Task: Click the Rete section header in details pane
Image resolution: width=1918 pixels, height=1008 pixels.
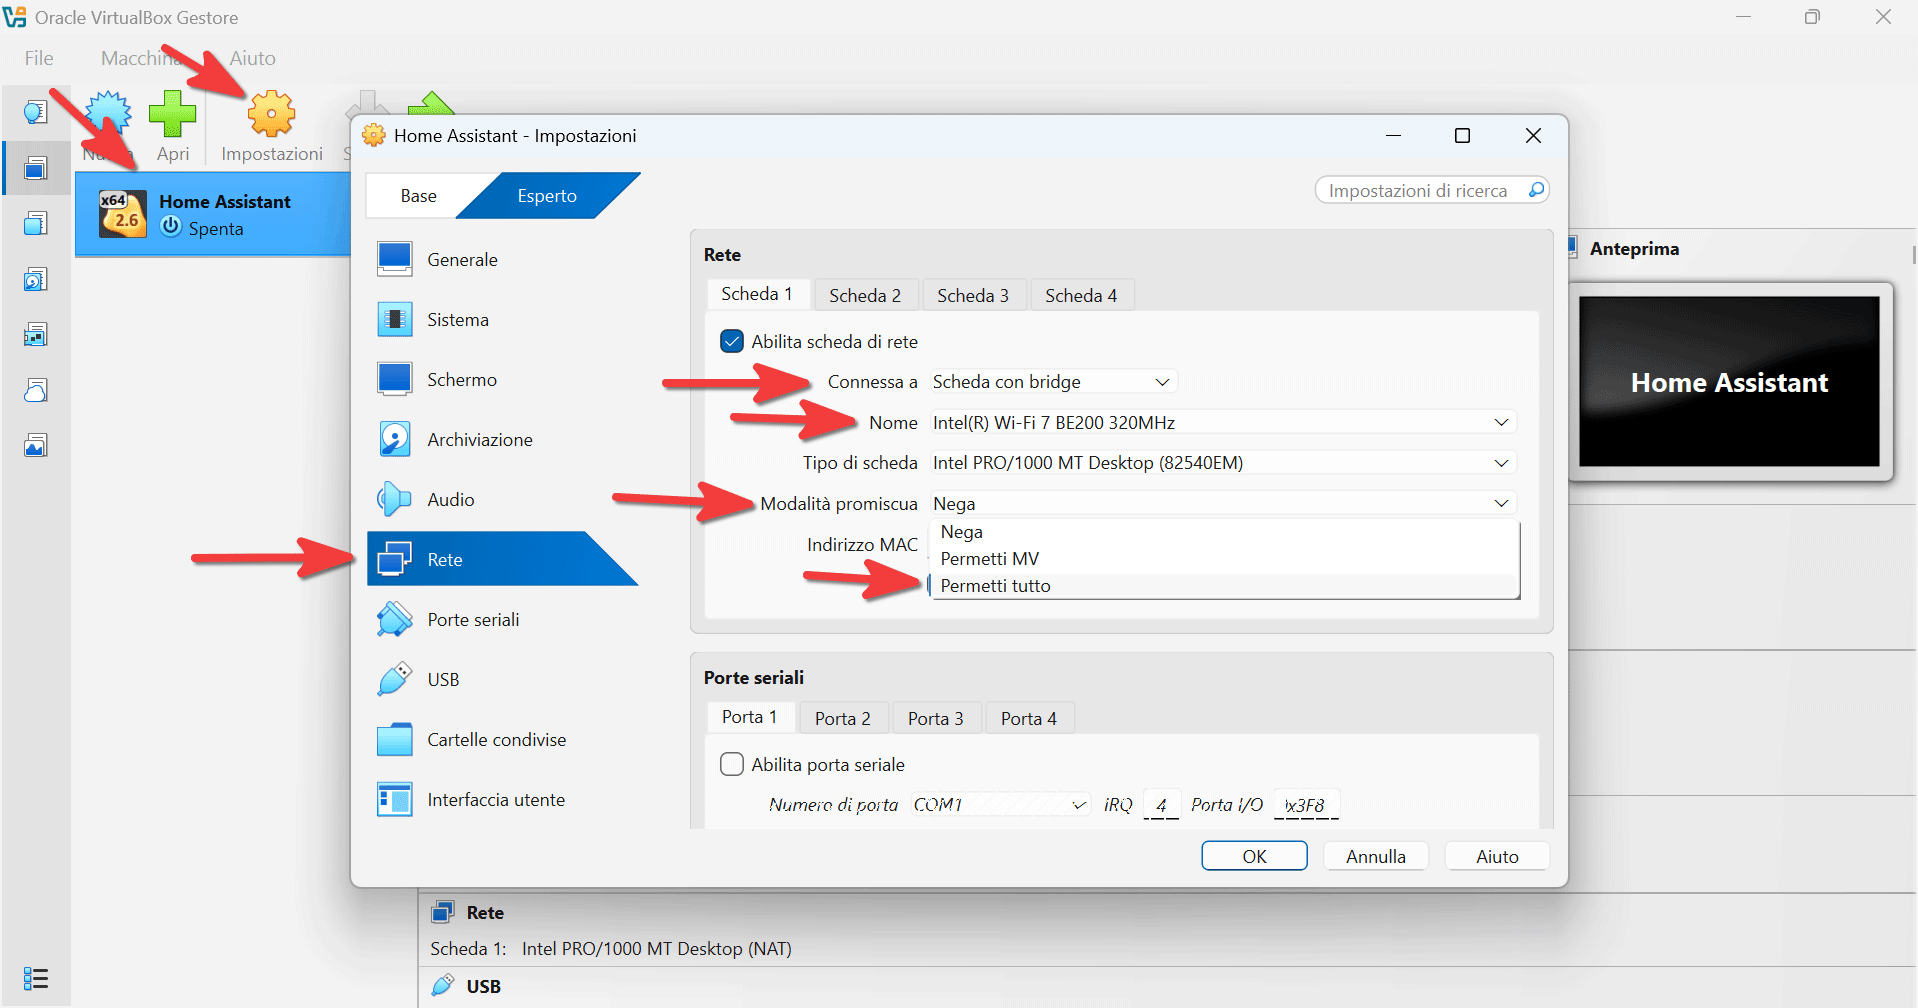Action: (x=485, y=912)
